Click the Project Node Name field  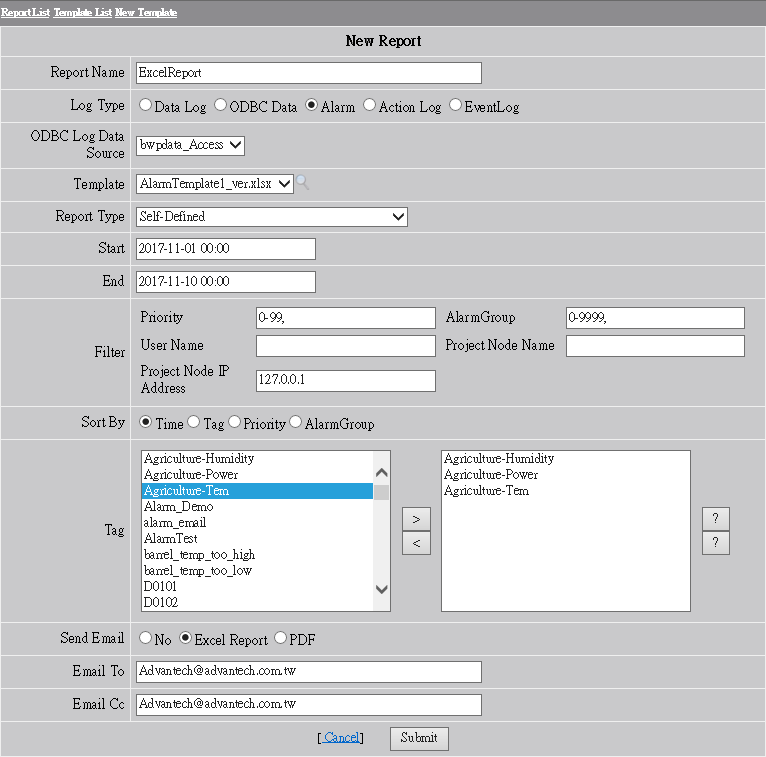coord(655,346)
